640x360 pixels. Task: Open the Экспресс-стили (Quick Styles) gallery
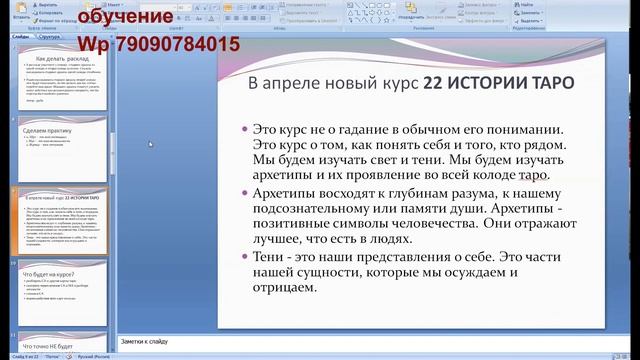click(x=441, y=11)
